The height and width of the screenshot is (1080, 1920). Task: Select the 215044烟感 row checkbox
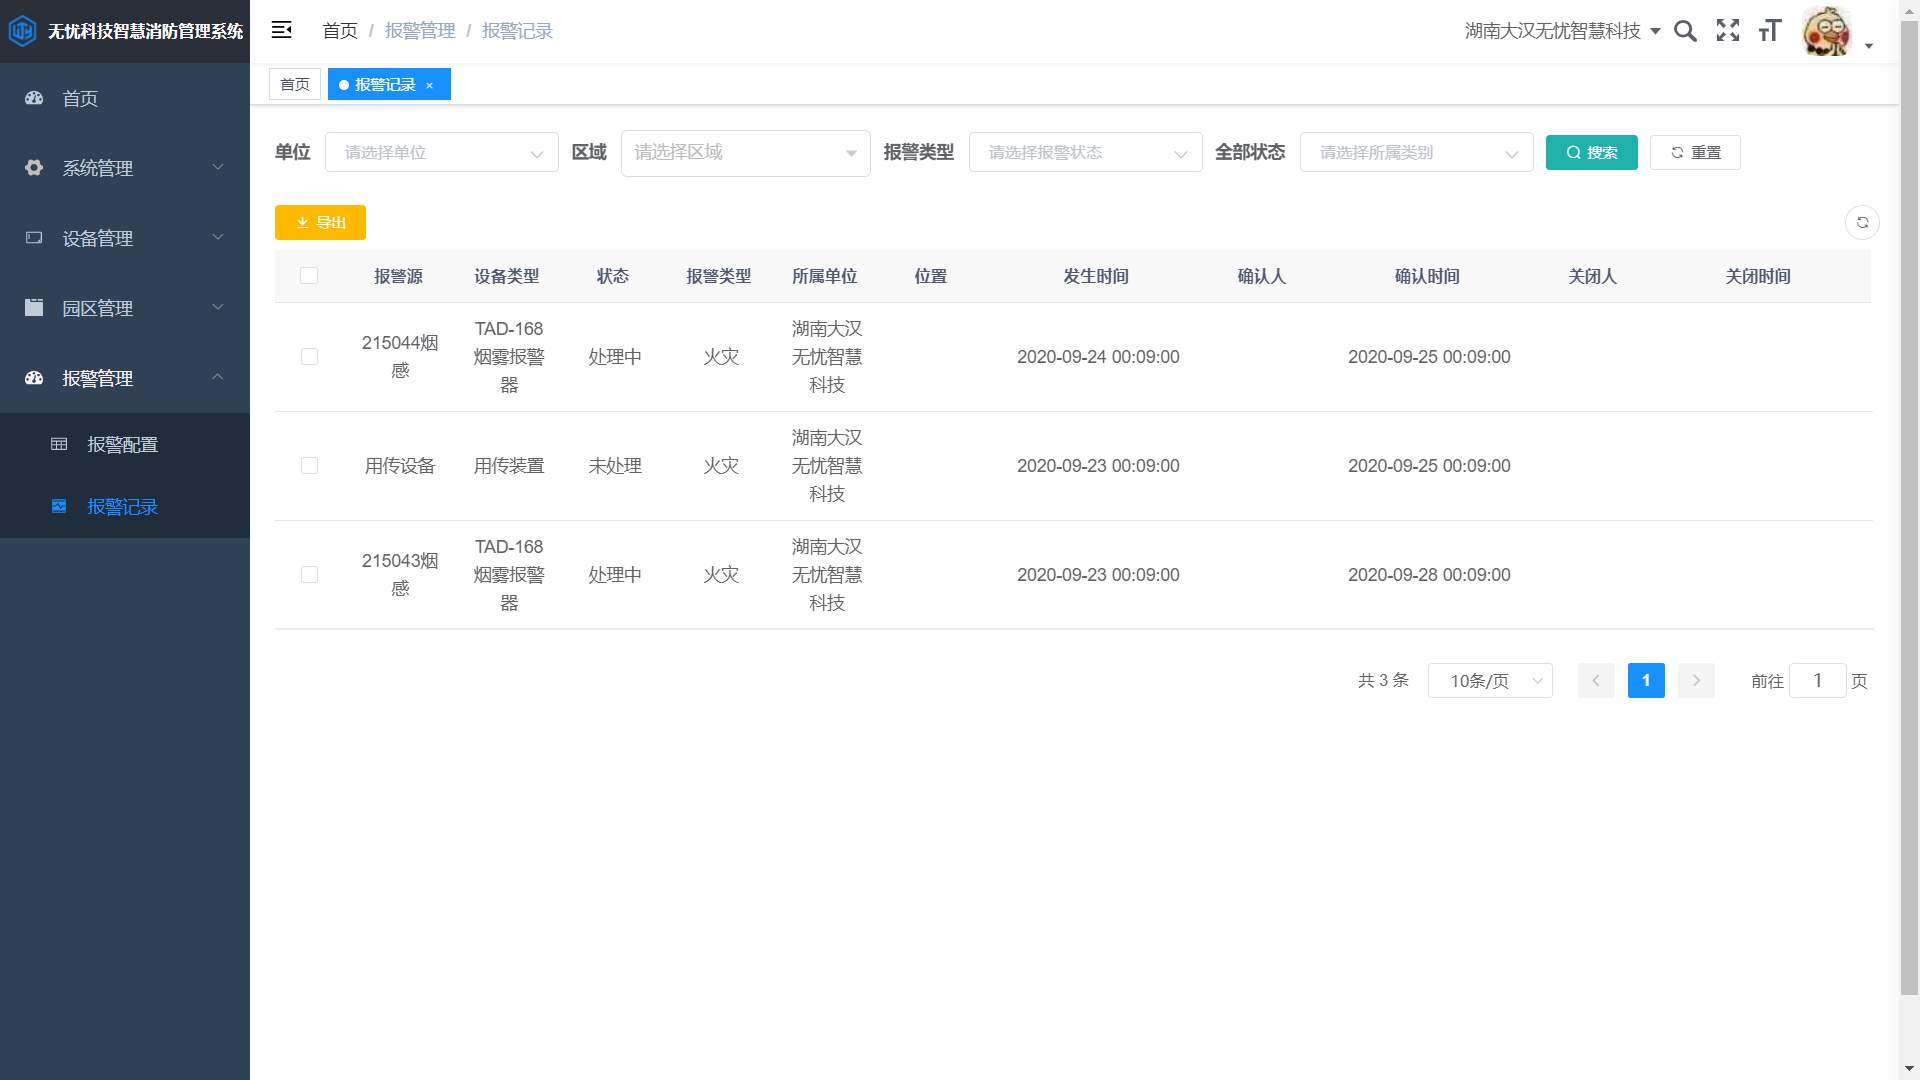point(309,357)
